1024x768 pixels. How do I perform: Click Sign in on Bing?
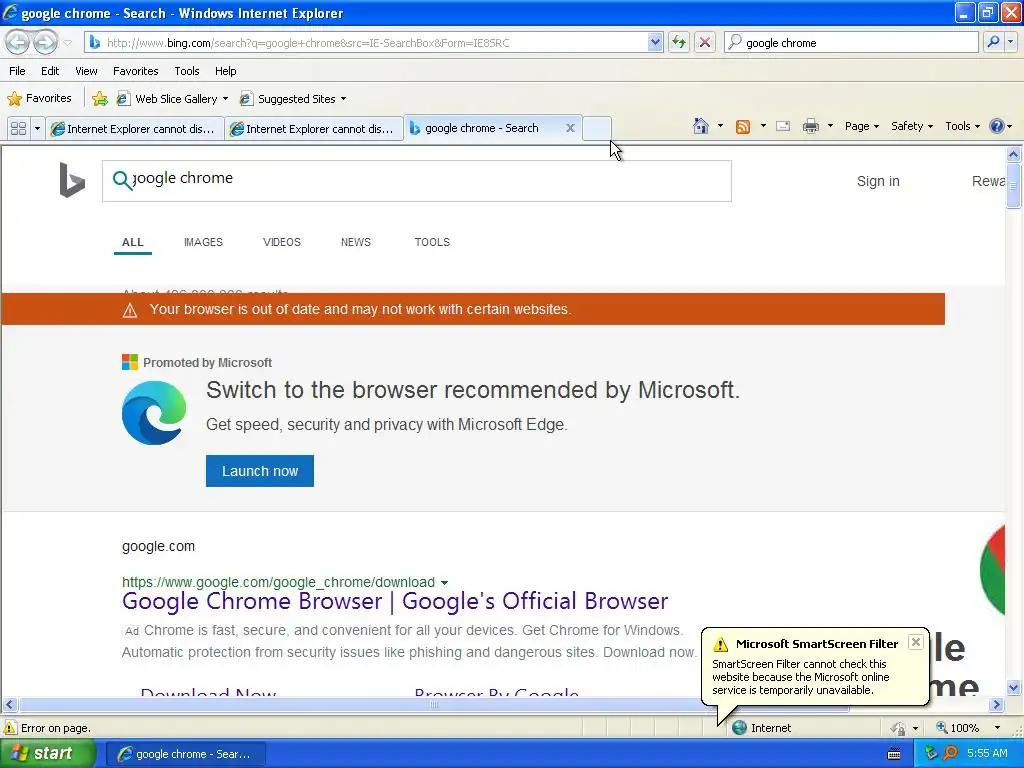878,182
